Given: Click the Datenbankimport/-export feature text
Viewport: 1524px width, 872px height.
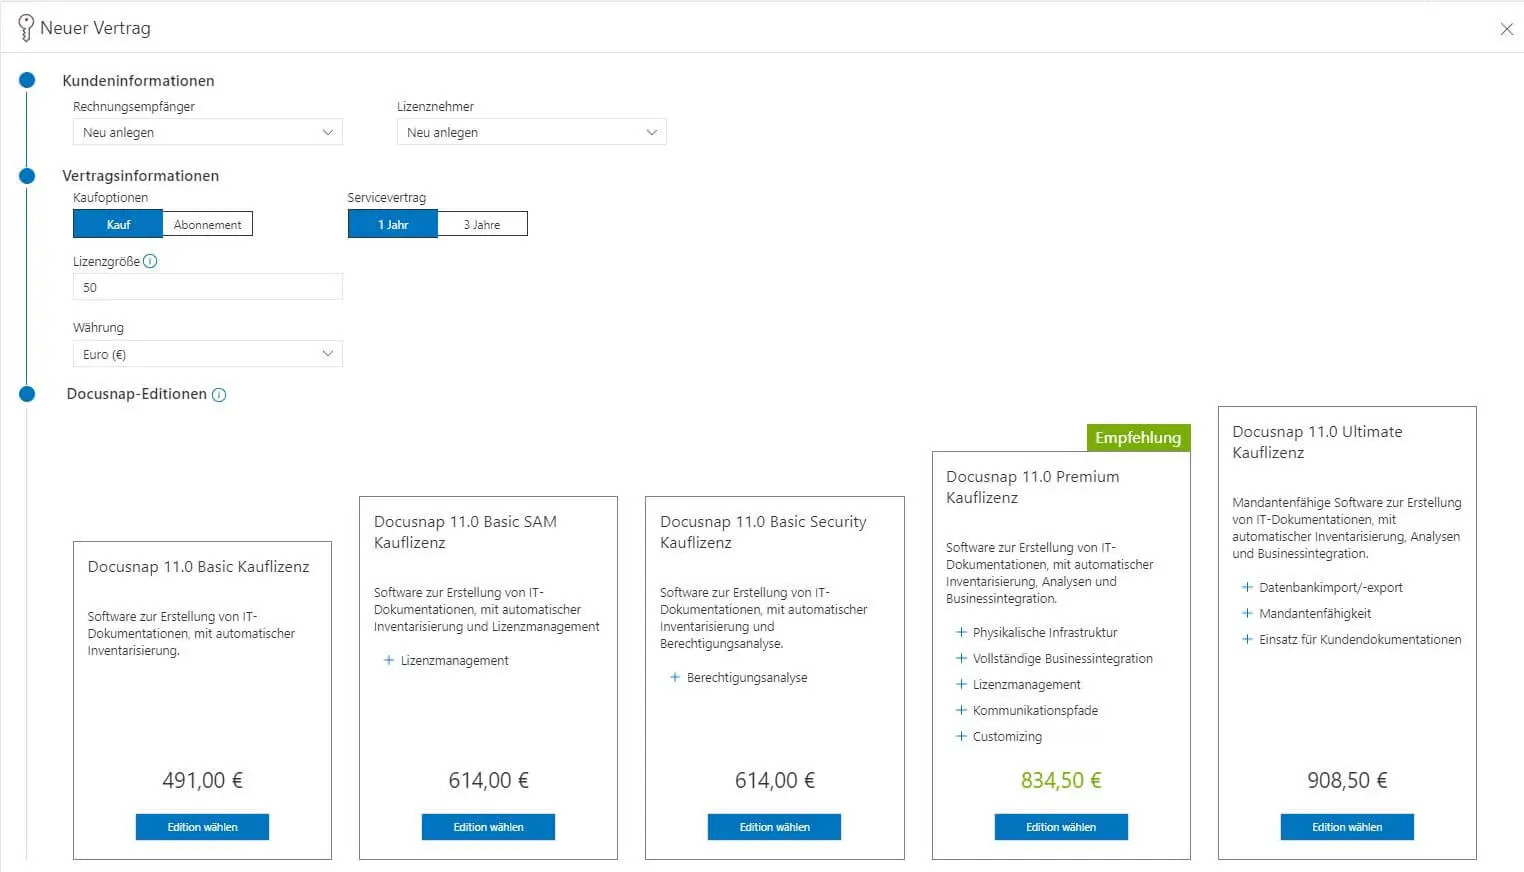Looking at the screenshot, I should 1331,587.
